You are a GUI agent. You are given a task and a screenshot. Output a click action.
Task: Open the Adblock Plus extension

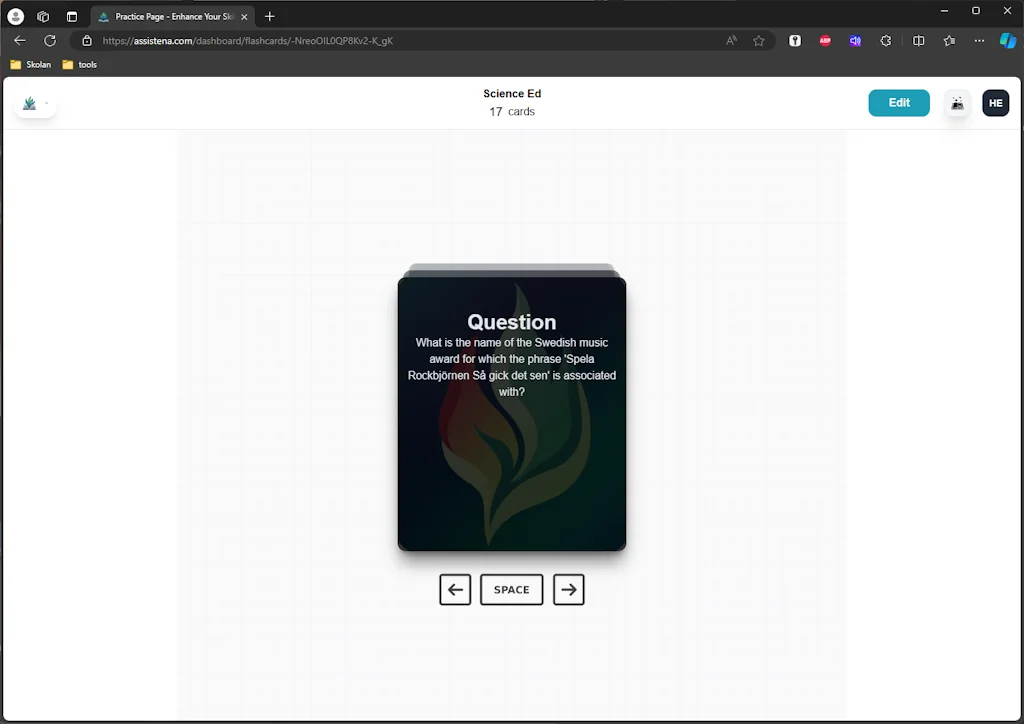(825, 41)
